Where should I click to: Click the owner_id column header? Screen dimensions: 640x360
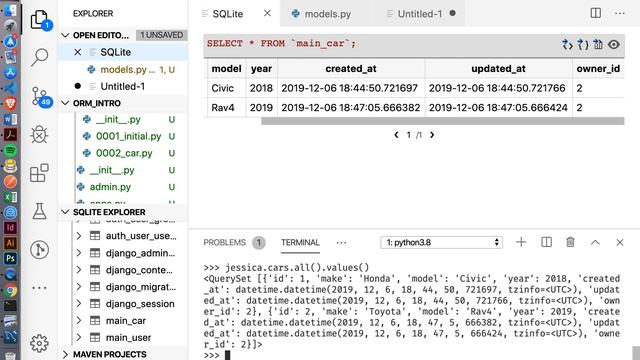coord(598,69)
